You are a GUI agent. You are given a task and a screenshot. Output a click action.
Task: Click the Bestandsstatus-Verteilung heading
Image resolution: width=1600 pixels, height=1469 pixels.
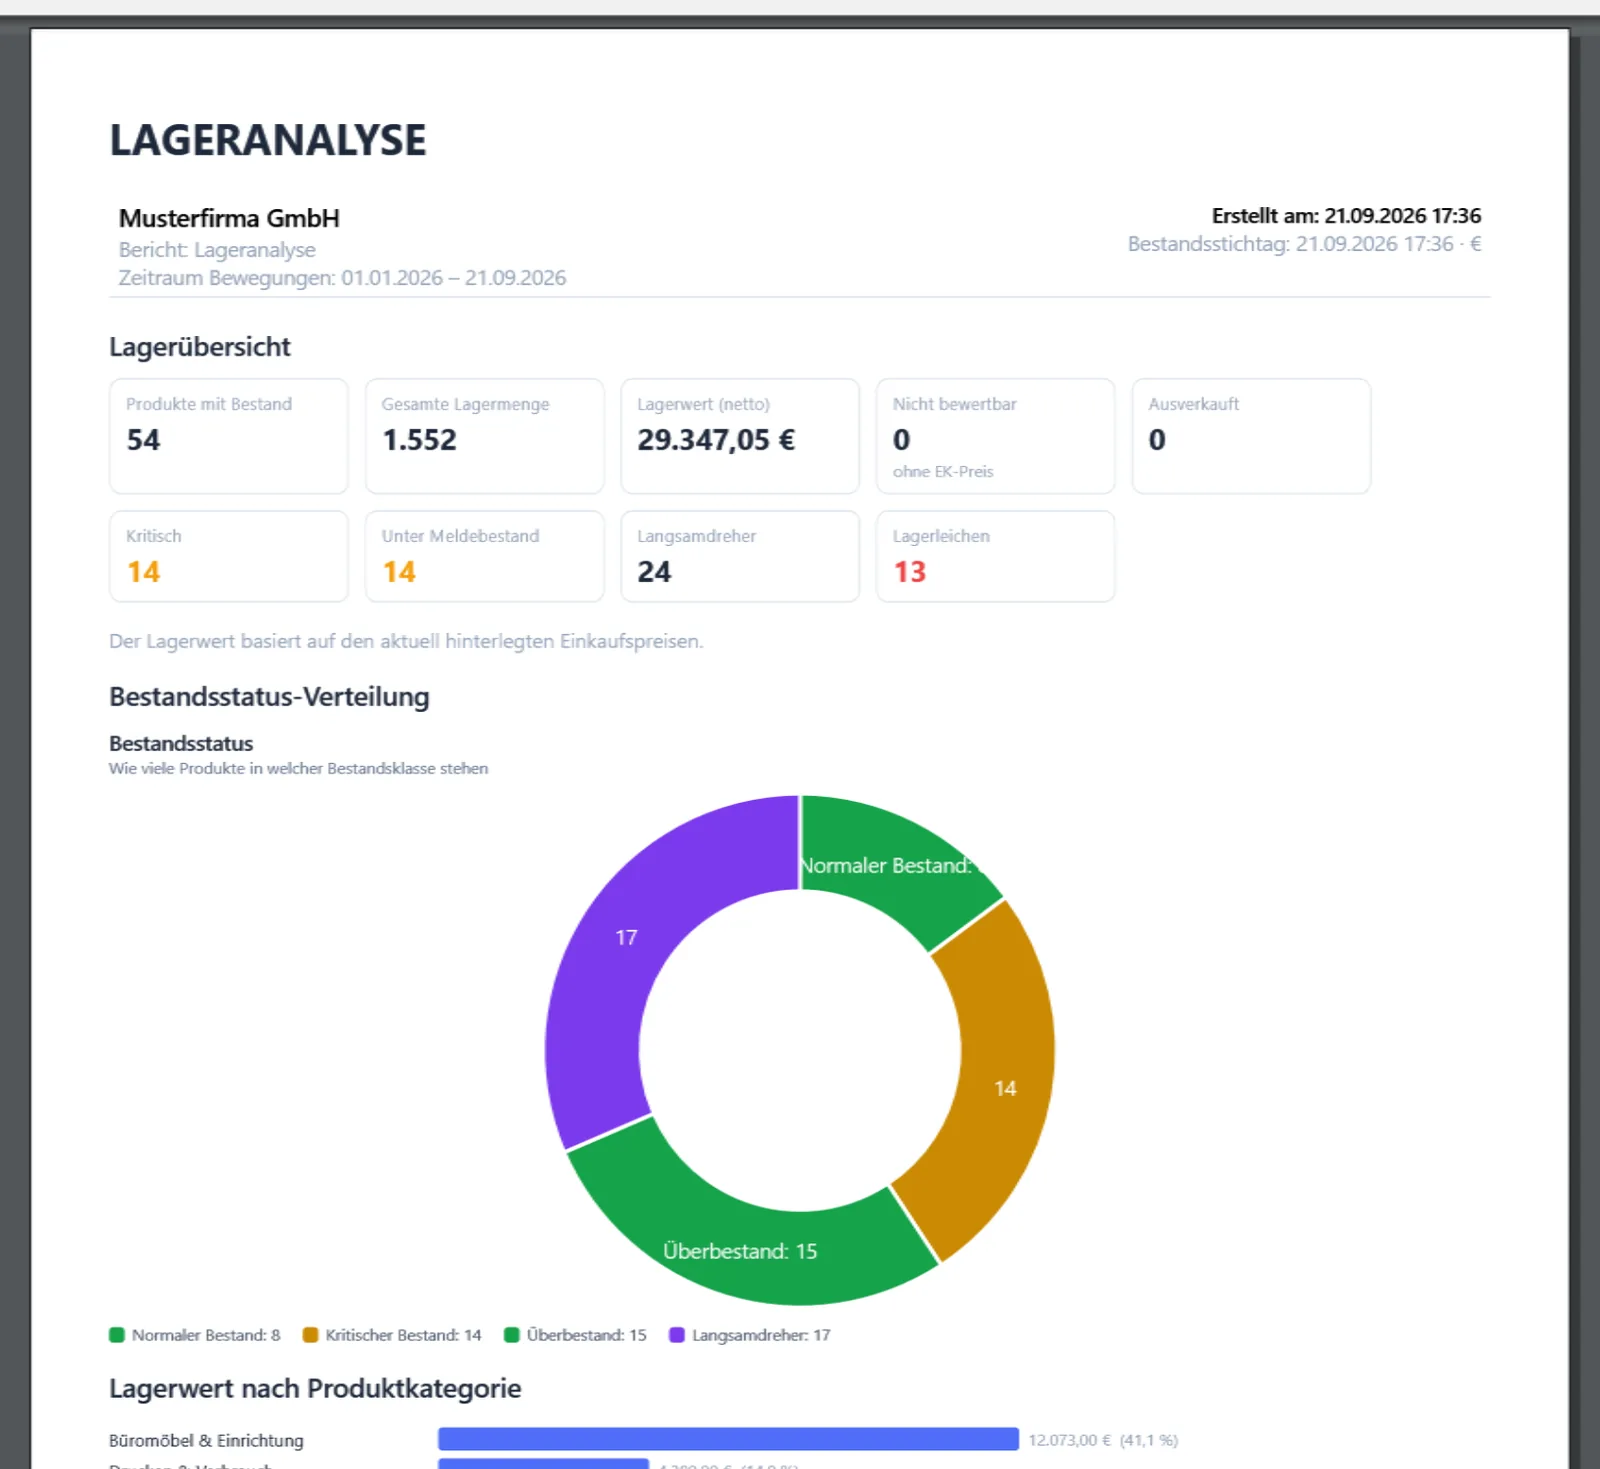pyautogui.click(x=269, y=697)
